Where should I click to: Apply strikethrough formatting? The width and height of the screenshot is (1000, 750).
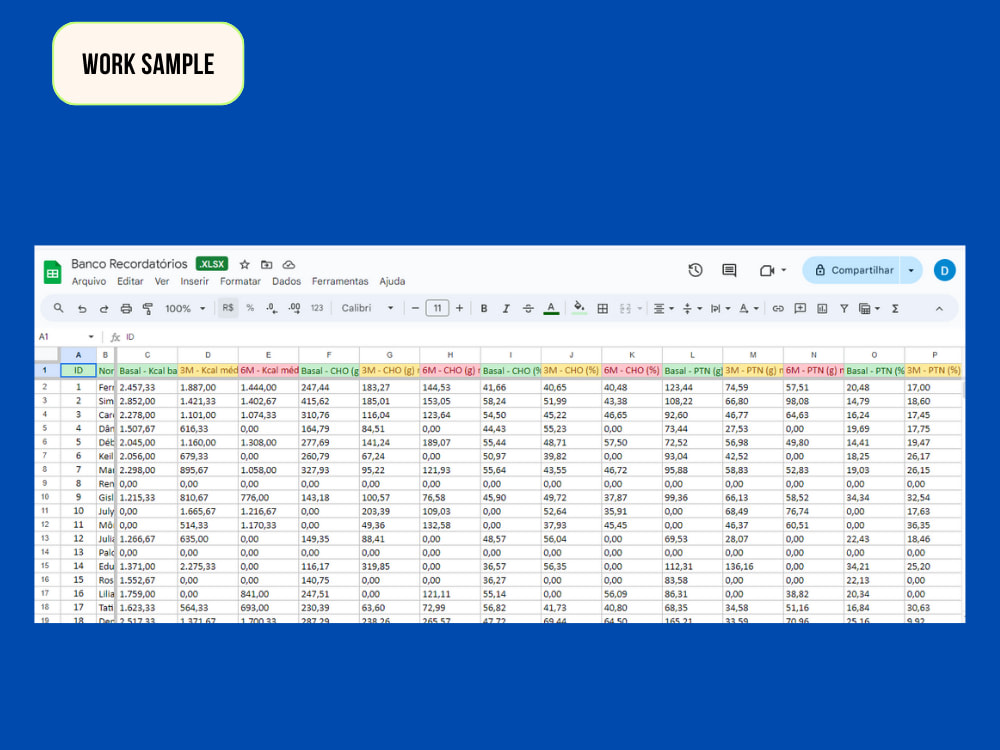[x=528, y=309]
